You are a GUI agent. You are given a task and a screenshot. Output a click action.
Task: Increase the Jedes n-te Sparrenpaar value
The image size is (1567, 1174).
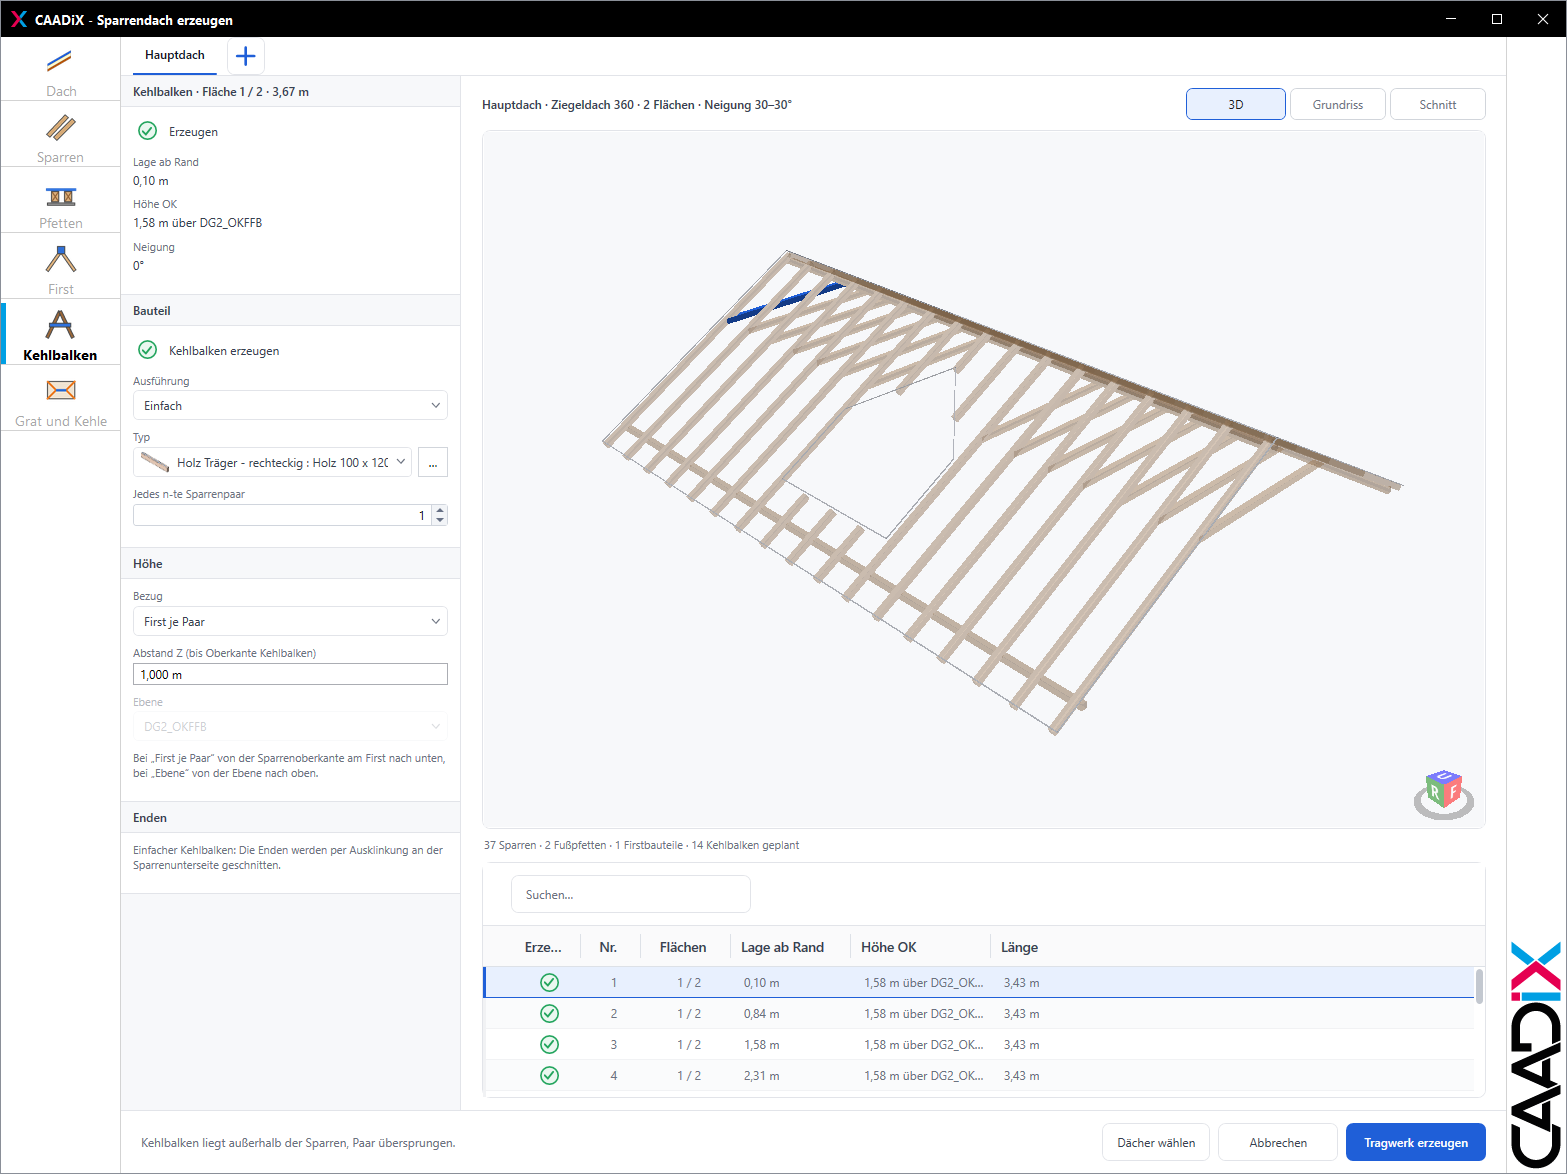tap(440, 511)
